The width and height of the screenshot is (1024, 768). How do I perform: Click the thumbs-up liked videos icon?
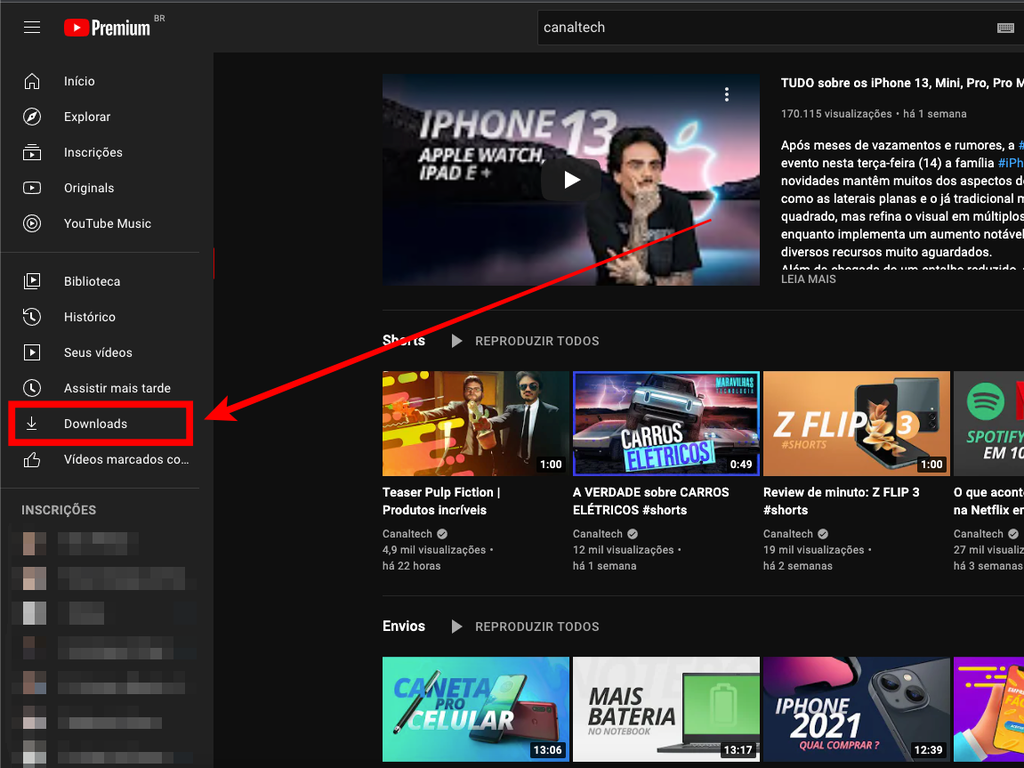point(32,460)
